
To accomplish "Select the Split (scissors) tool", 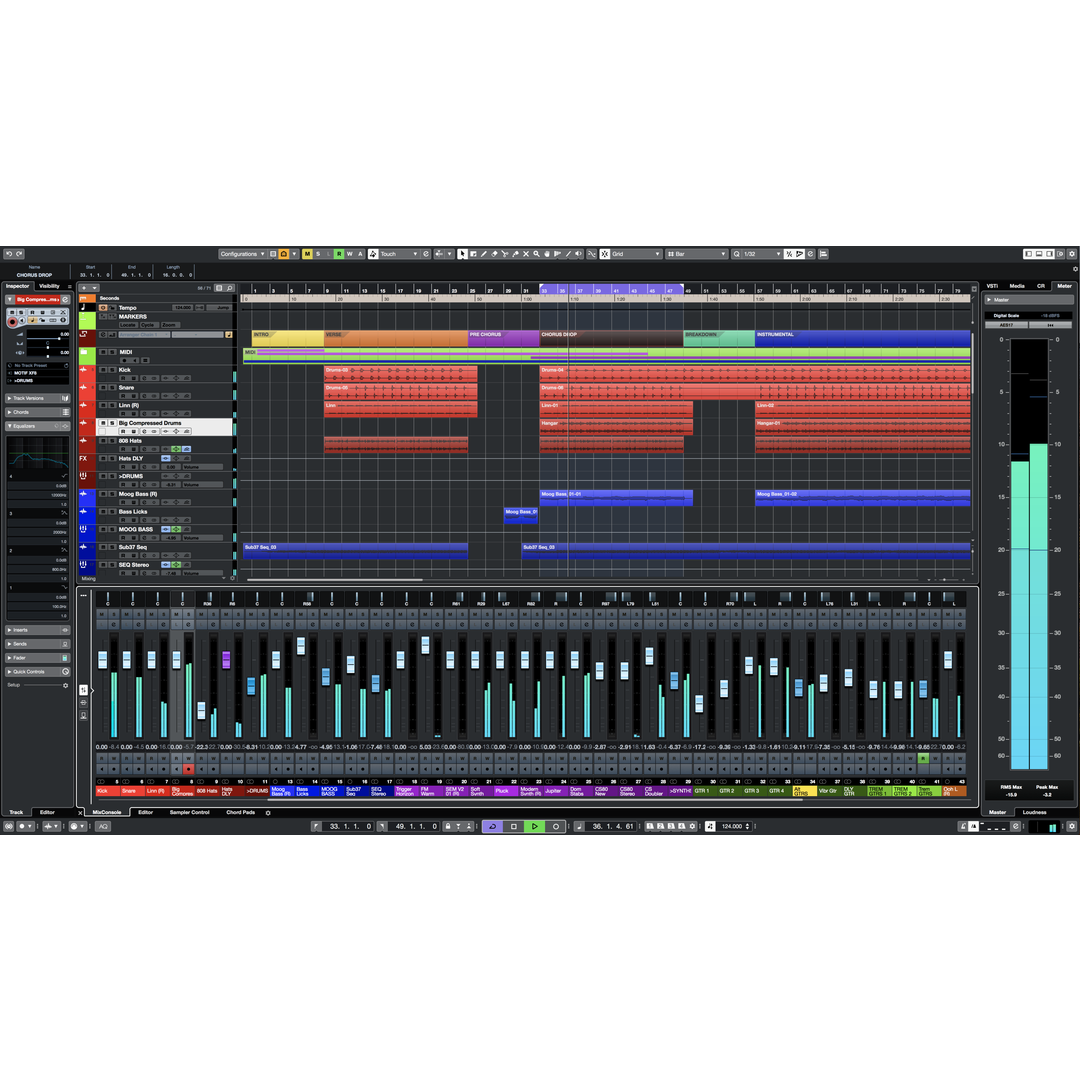I will pyautogui.click(x=505, y=253).
